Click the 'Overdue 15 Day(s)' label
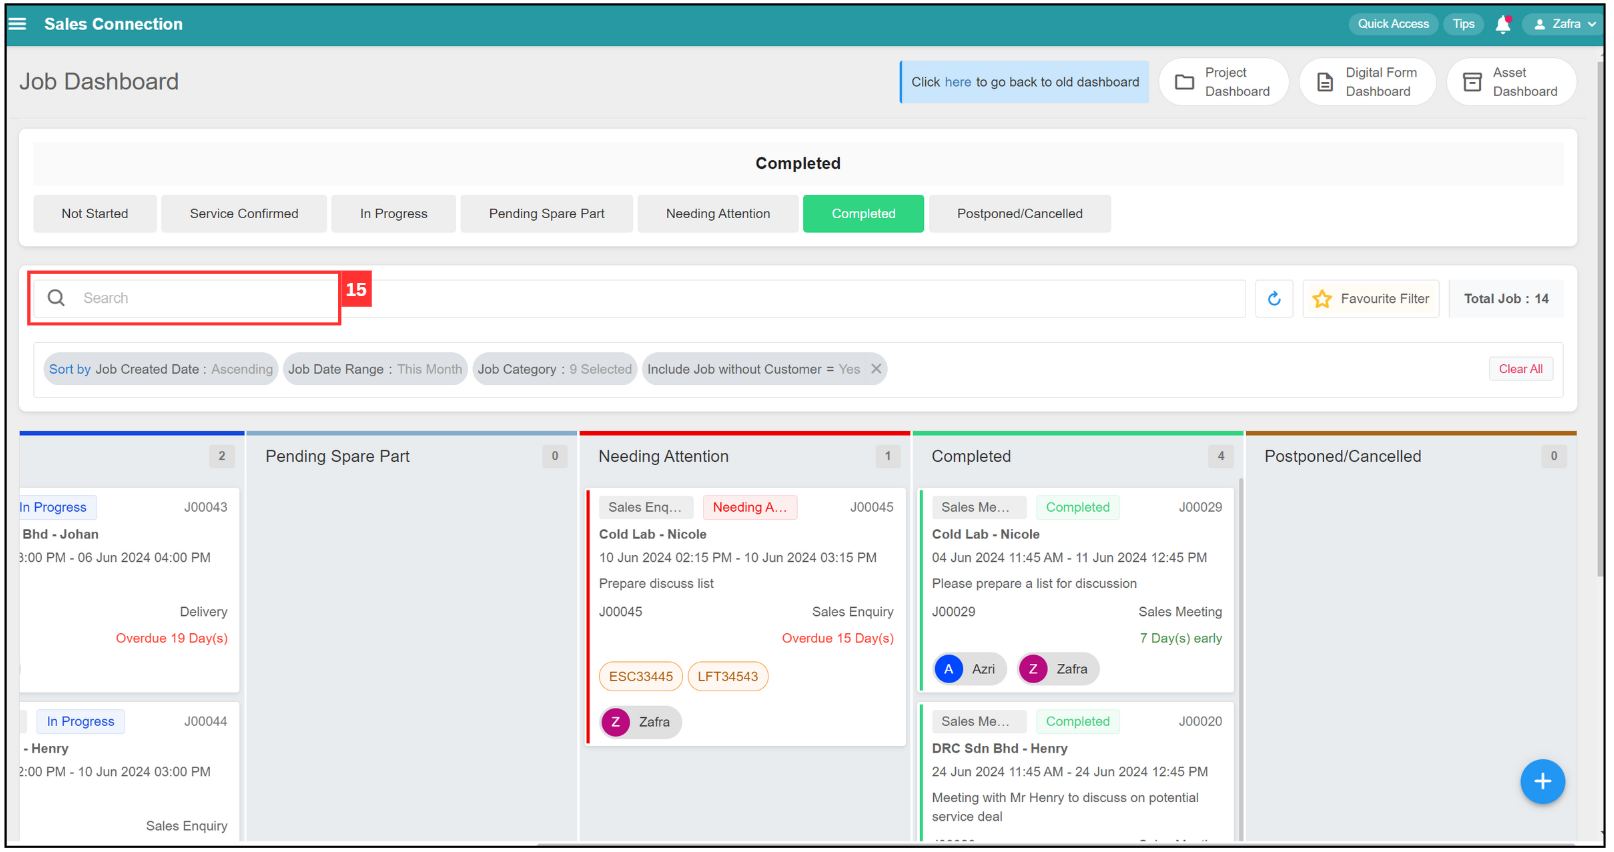Image resolution: width=1614 pixels, height=852 pixels. 838,639
